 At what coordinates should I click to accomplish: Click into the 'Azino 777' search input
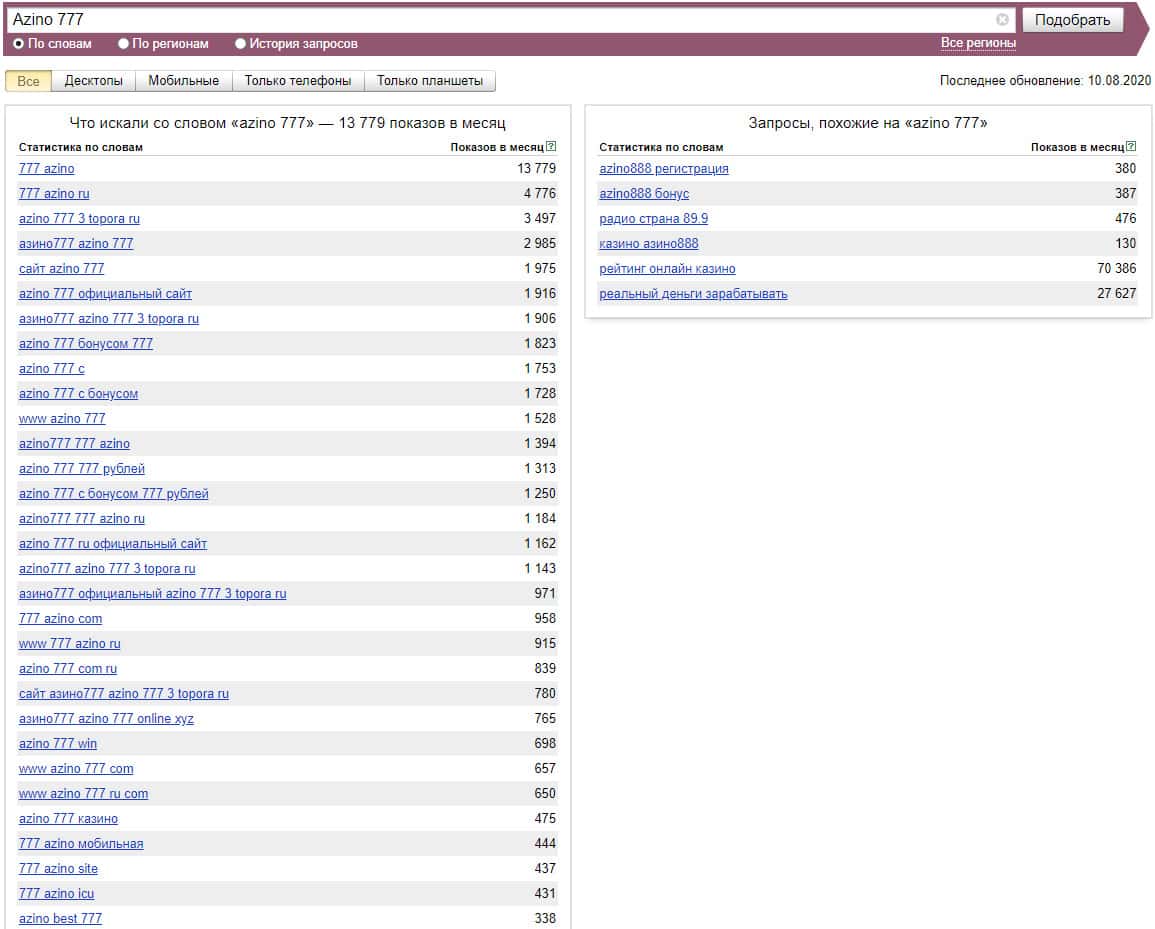tap(500, 20)
